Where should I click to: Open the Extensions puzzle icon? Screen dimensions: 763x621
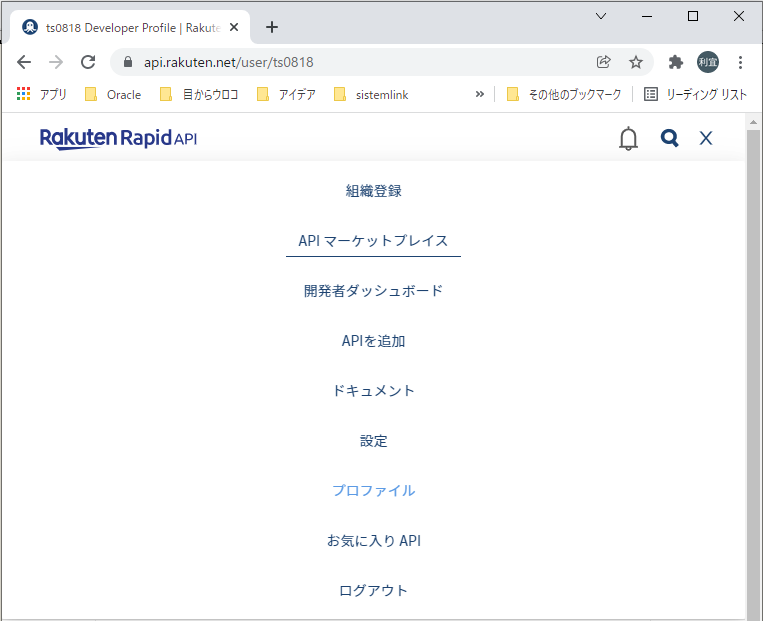click(x=675, y=62)
